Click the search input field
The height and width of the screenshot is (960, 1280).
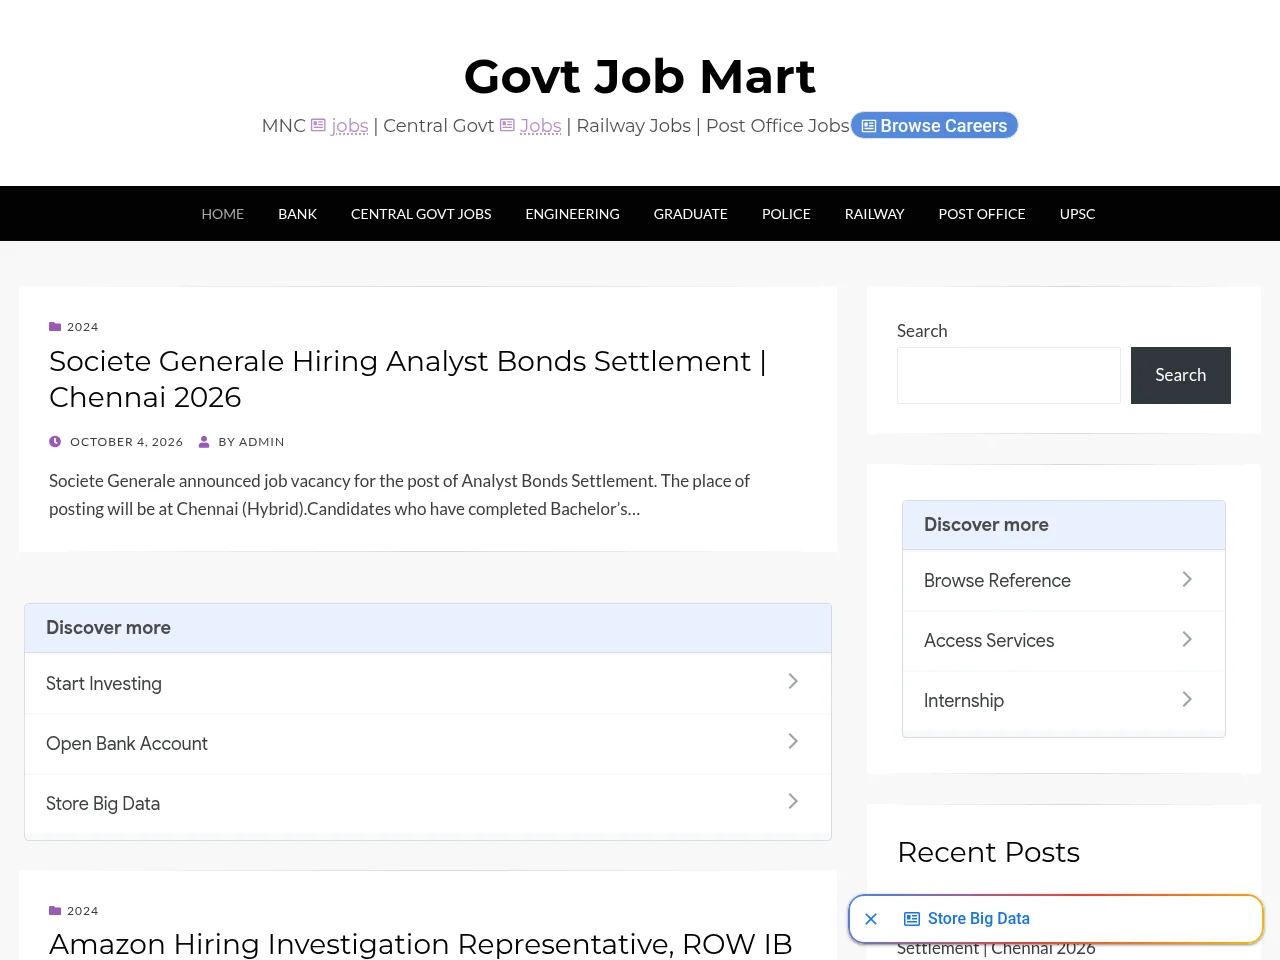pos(1009,375)
